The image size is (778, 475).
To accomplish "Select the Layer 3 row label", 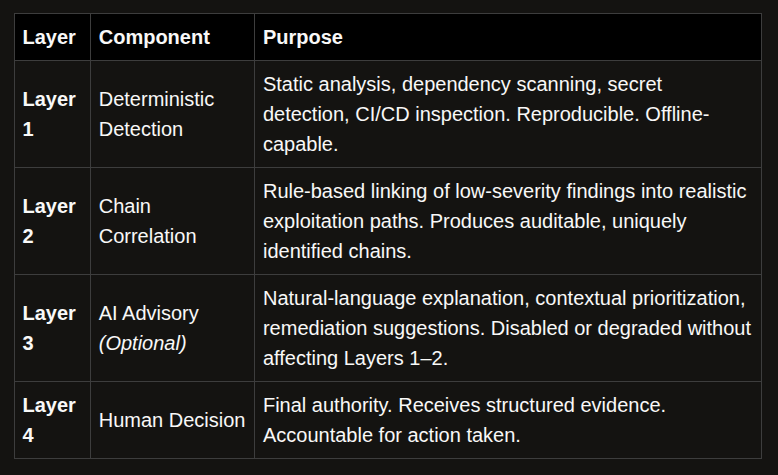I will (49, 328).
